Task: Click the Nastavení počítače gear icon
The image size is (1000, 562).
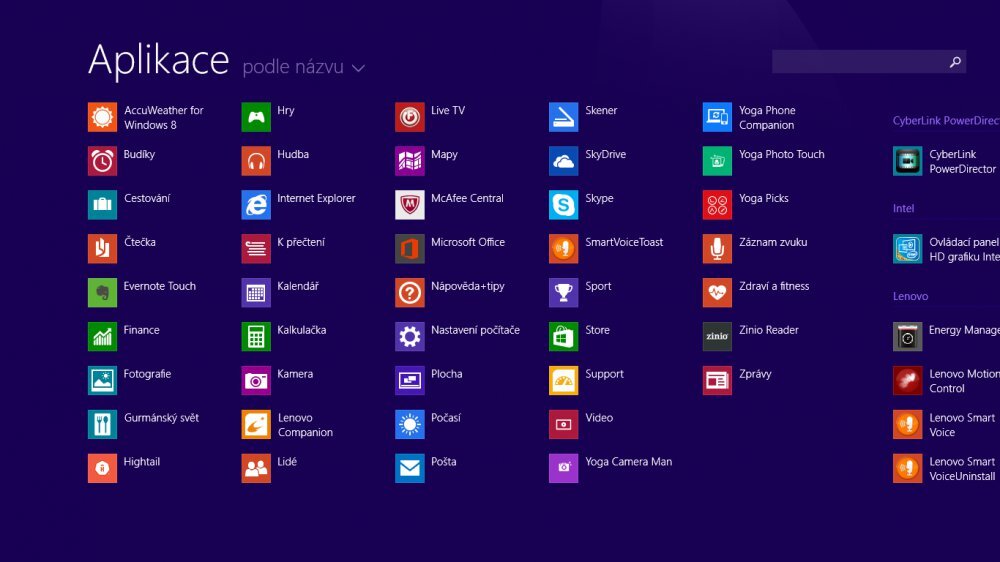Action: [x=409, y=337]
